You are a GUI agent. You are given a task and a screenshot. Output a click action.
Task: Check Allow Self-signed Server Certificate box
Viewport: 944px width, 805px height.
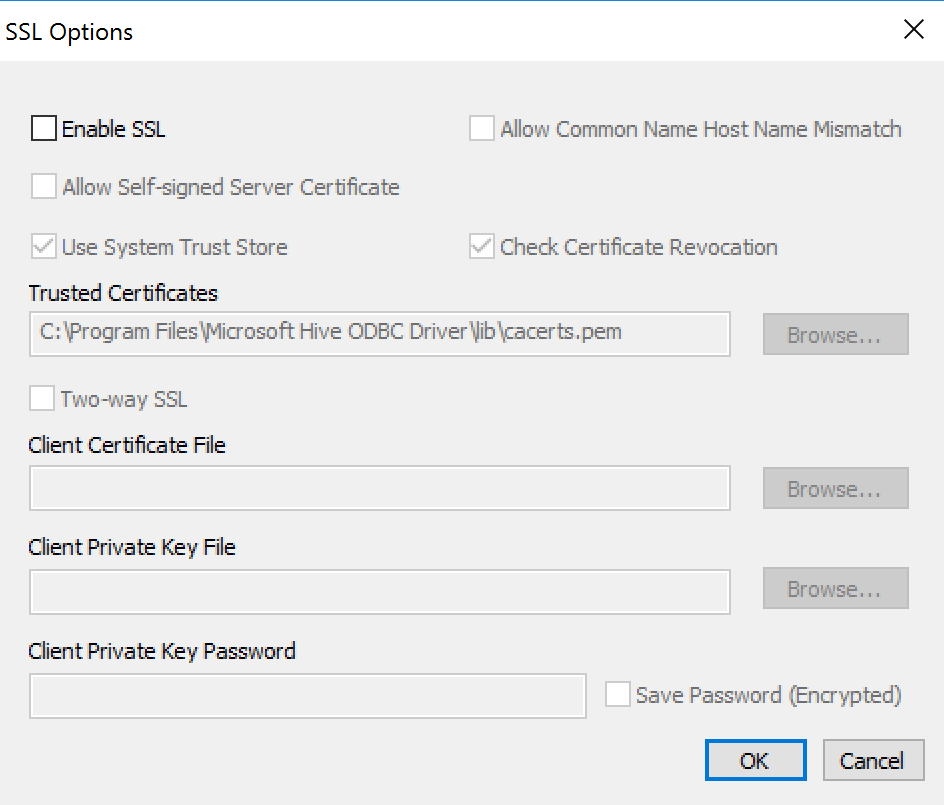44,186
